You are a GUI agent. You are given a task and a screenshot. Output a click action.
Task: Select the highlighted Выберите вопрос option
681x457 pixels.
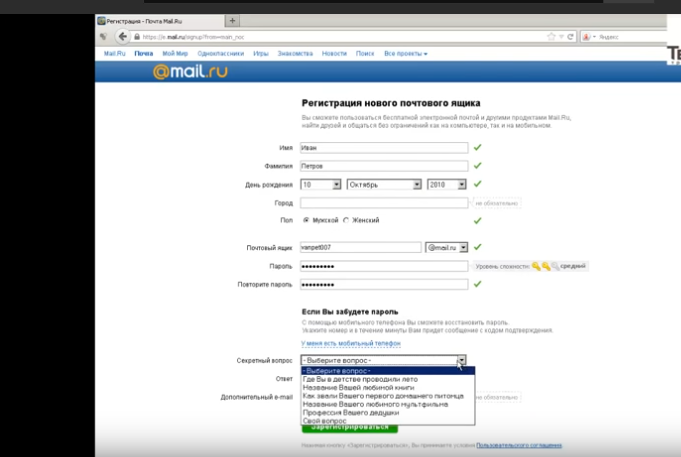[x=388, y=371]
